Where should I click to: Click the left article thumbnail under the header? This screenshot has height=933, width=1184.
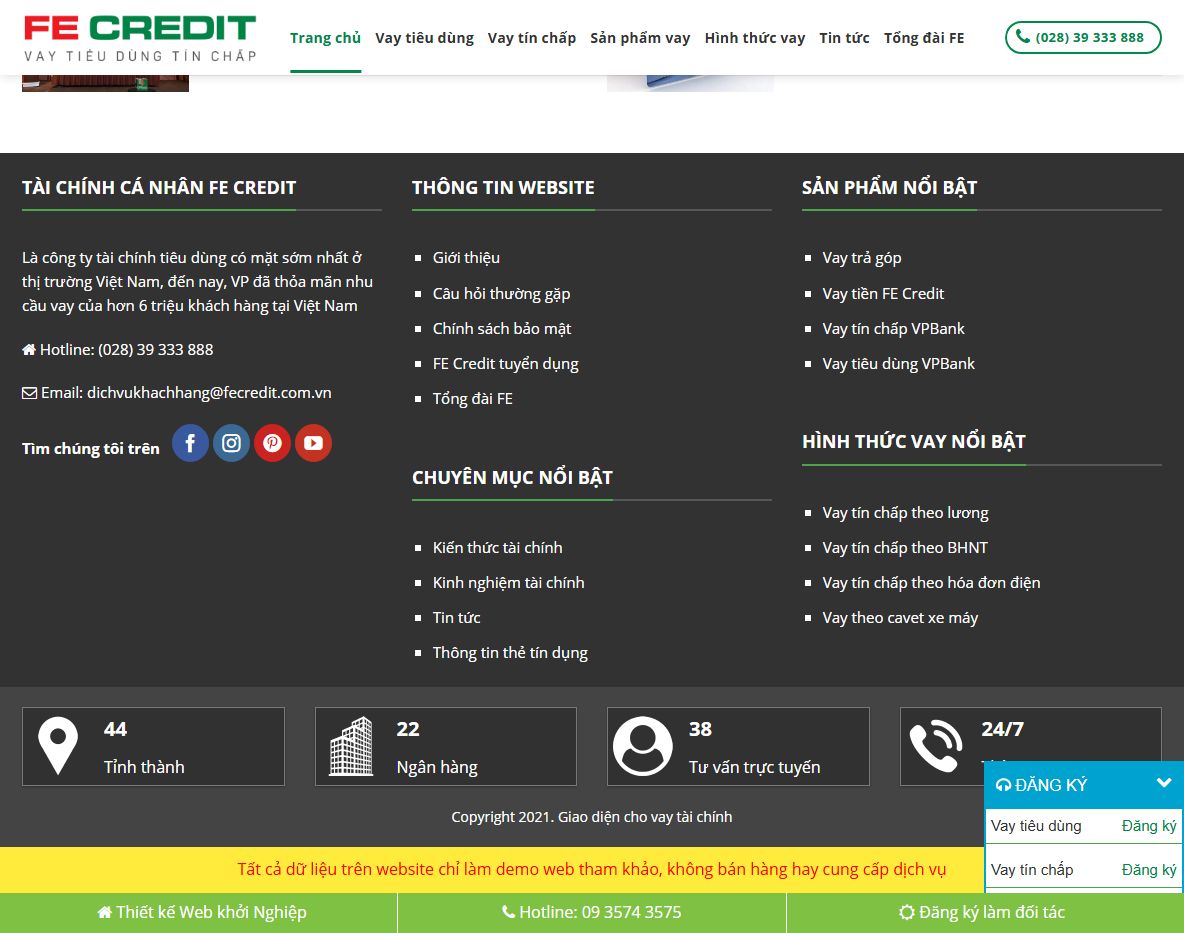point(106,83)
